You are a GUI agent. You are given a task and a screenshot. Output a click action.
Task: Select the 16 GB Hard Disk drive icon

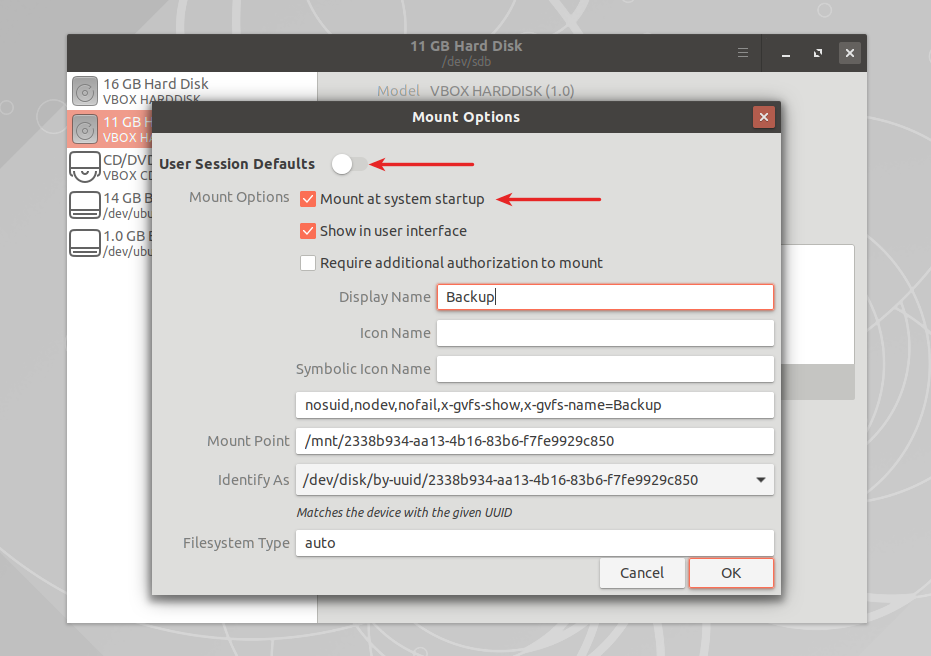84,91
